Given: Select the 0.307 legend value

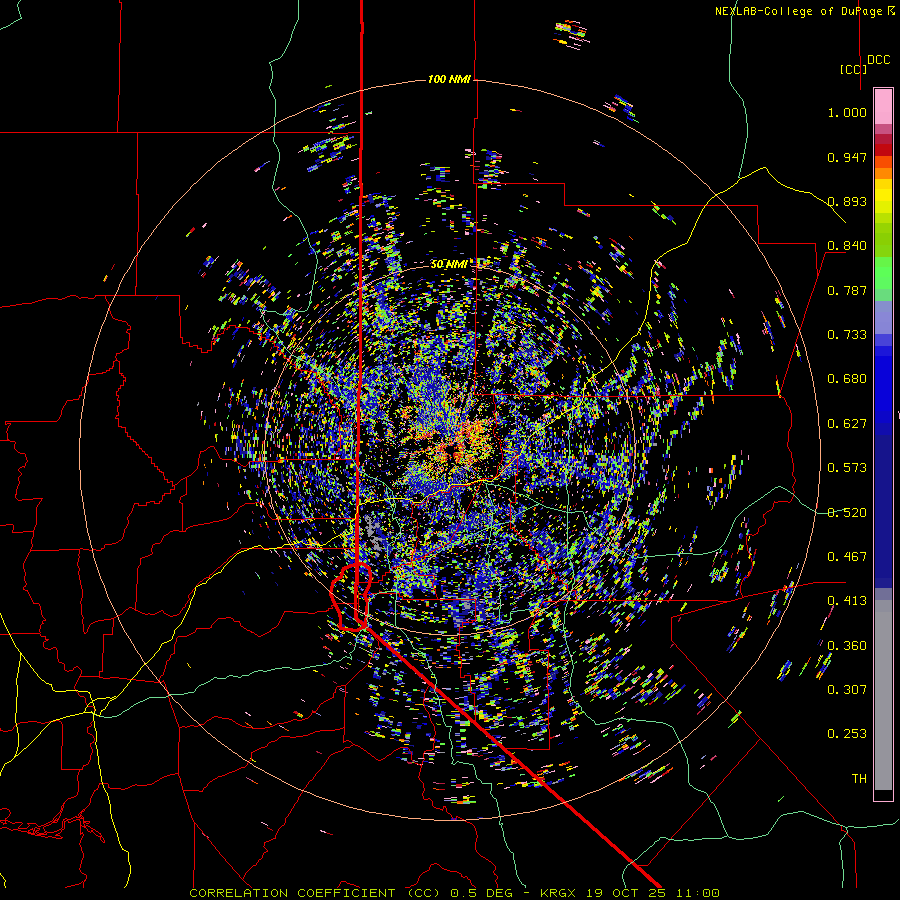Looking at the screenshot, I should [x=847, y=690].
